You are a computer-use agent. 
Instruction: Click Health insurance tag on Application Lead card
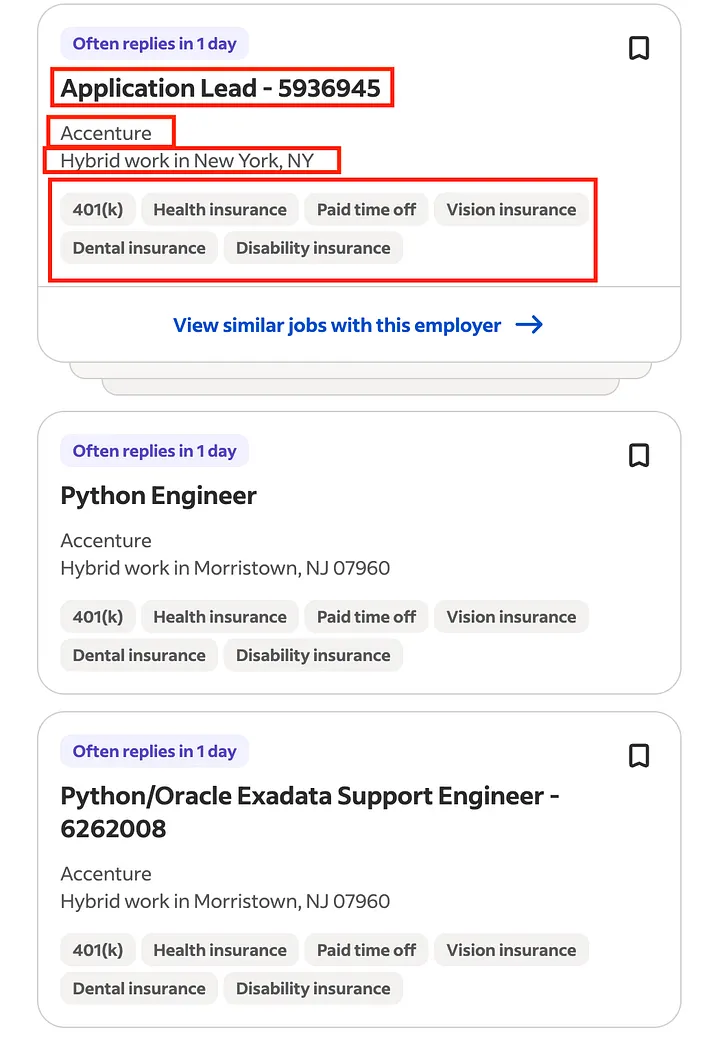(220, 210)
